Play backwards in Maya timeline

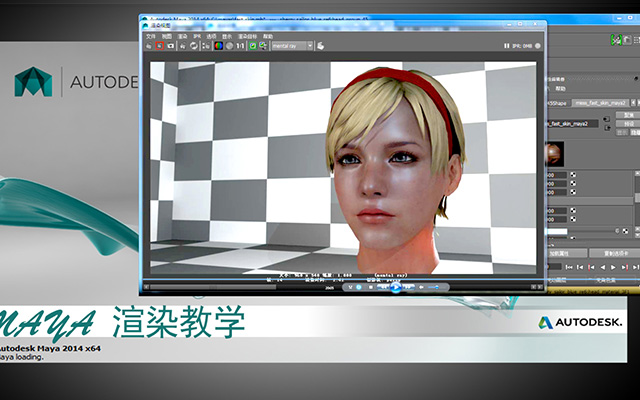(x=602, y=267)
